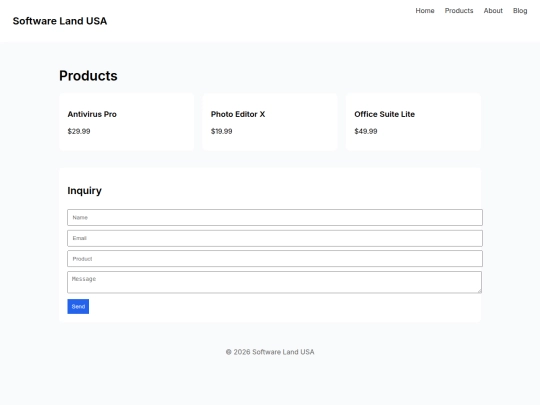The width and height of the screenshot is (540, 405).
Task: Click the $29.99 price
Action: click(79, 131)
